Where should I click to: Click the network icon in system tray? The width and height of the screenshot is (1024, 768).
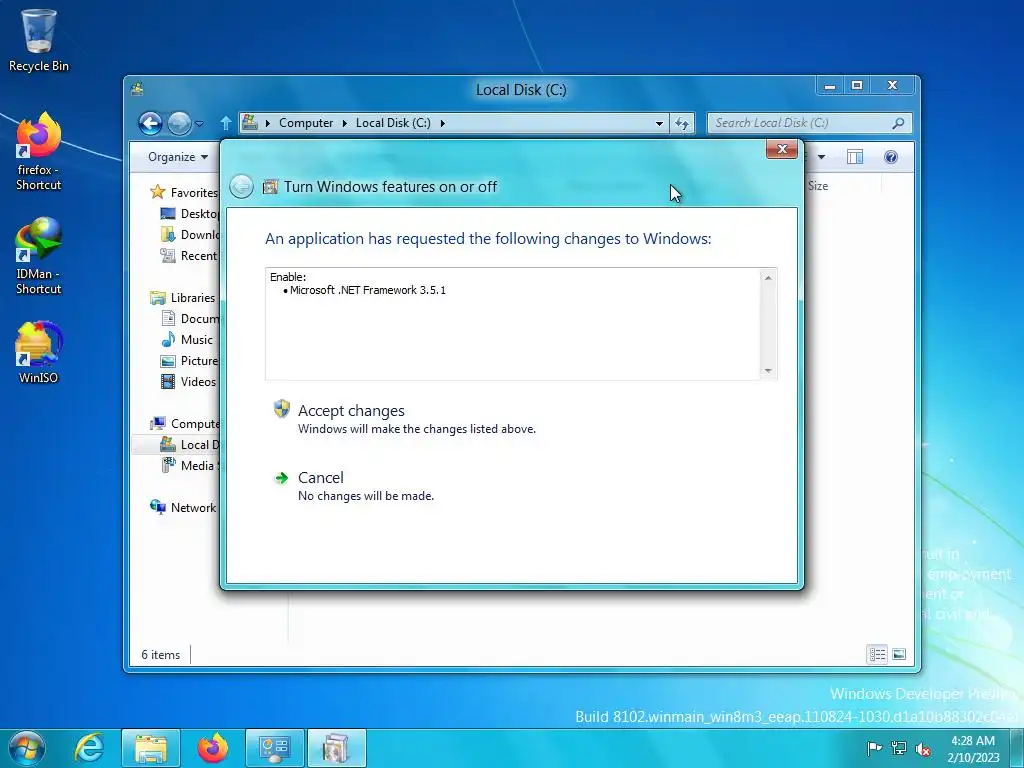click(x=899, y=748)
